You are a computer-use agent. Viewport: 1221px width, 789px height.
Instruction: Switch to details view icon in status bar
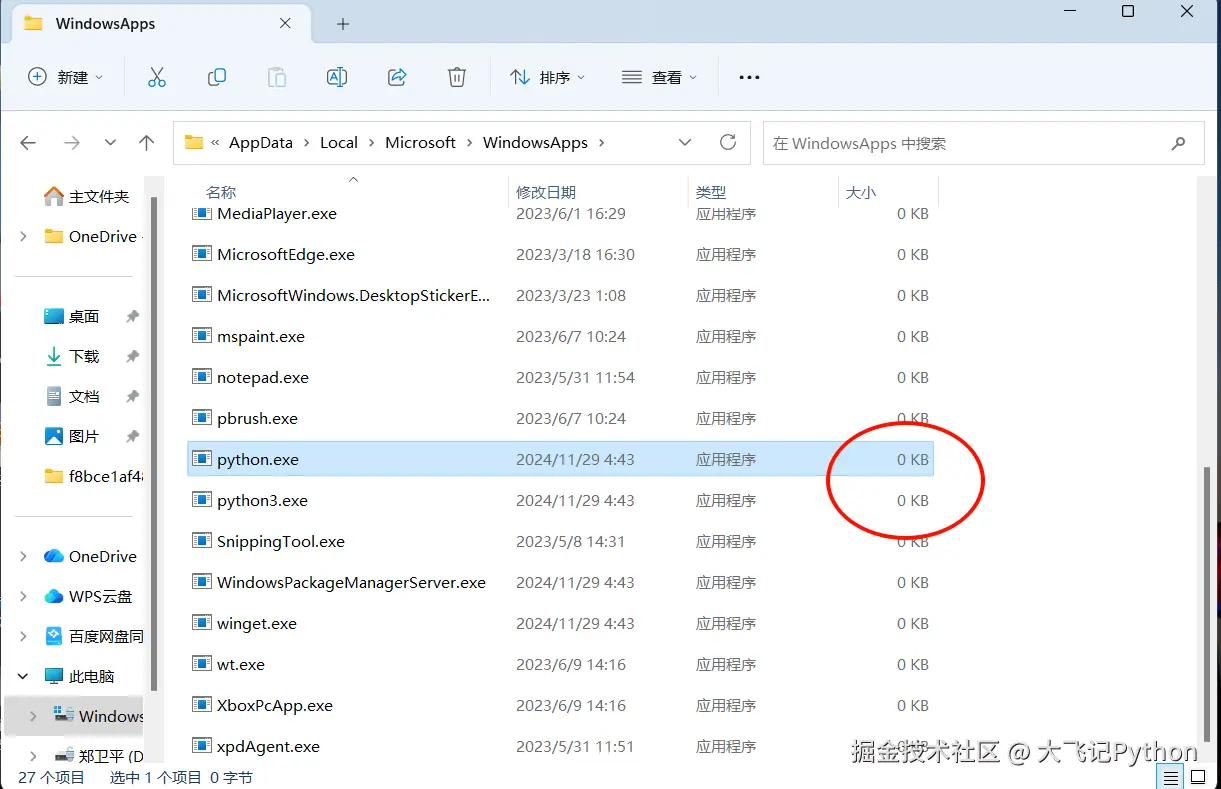click(x=1169, y=777)
